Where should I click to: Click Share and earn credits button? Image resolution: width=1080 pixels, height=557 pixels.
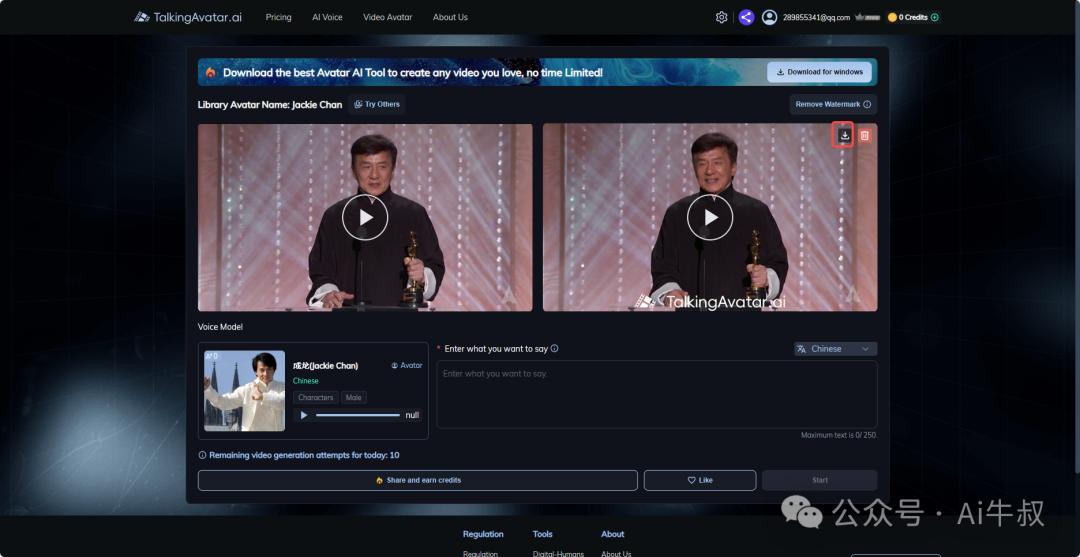tap(417, 481)
